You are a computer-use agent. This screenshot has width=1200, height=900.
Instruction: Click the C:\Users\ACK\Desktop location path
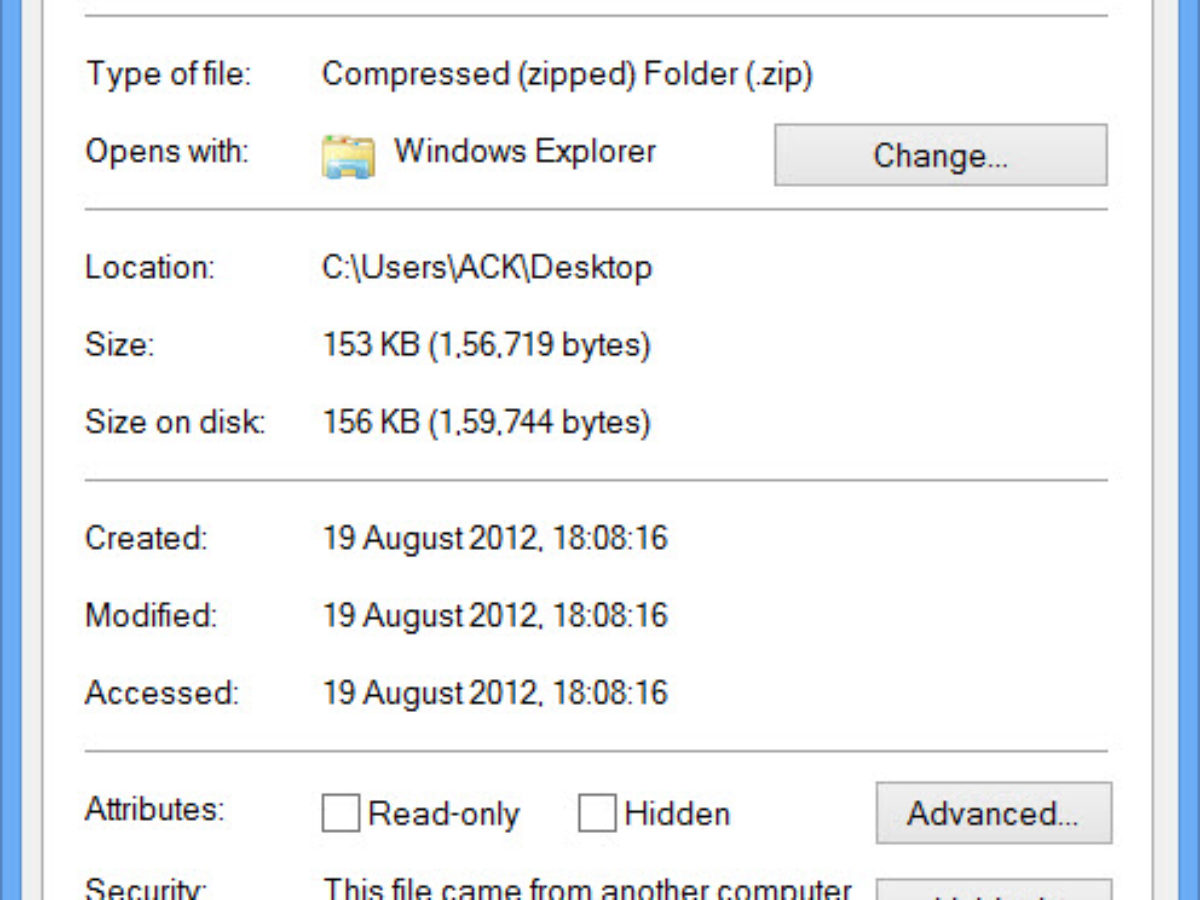487,268
